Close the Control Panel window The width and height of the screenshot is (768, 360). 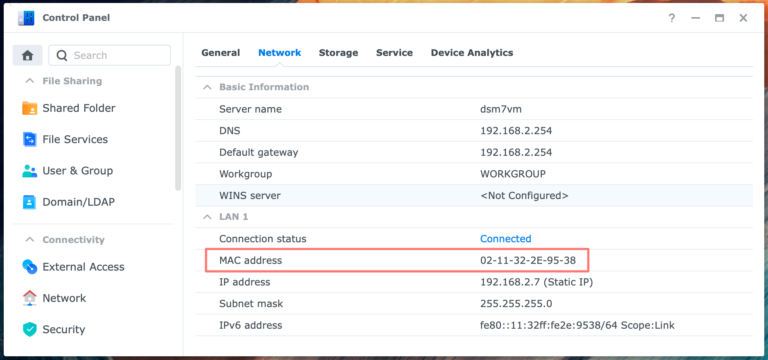pos(743,18)
